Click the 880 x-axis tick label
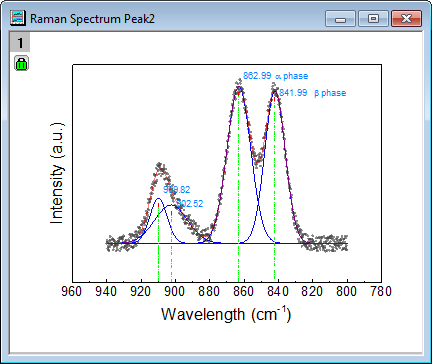Image resolution: width=432 pixels, height=364 pixels. click(x=209, y=292)
